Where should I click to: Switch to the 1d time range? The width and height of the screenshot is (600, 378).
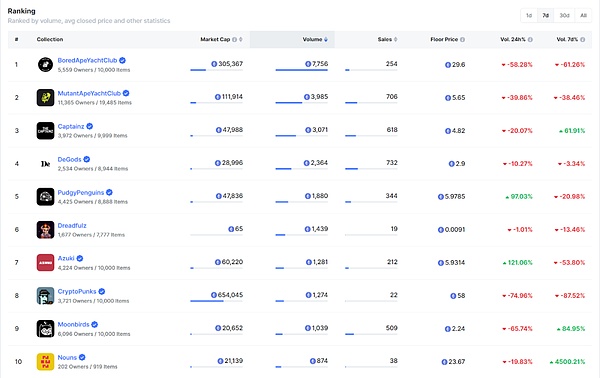tap(529, 15)
